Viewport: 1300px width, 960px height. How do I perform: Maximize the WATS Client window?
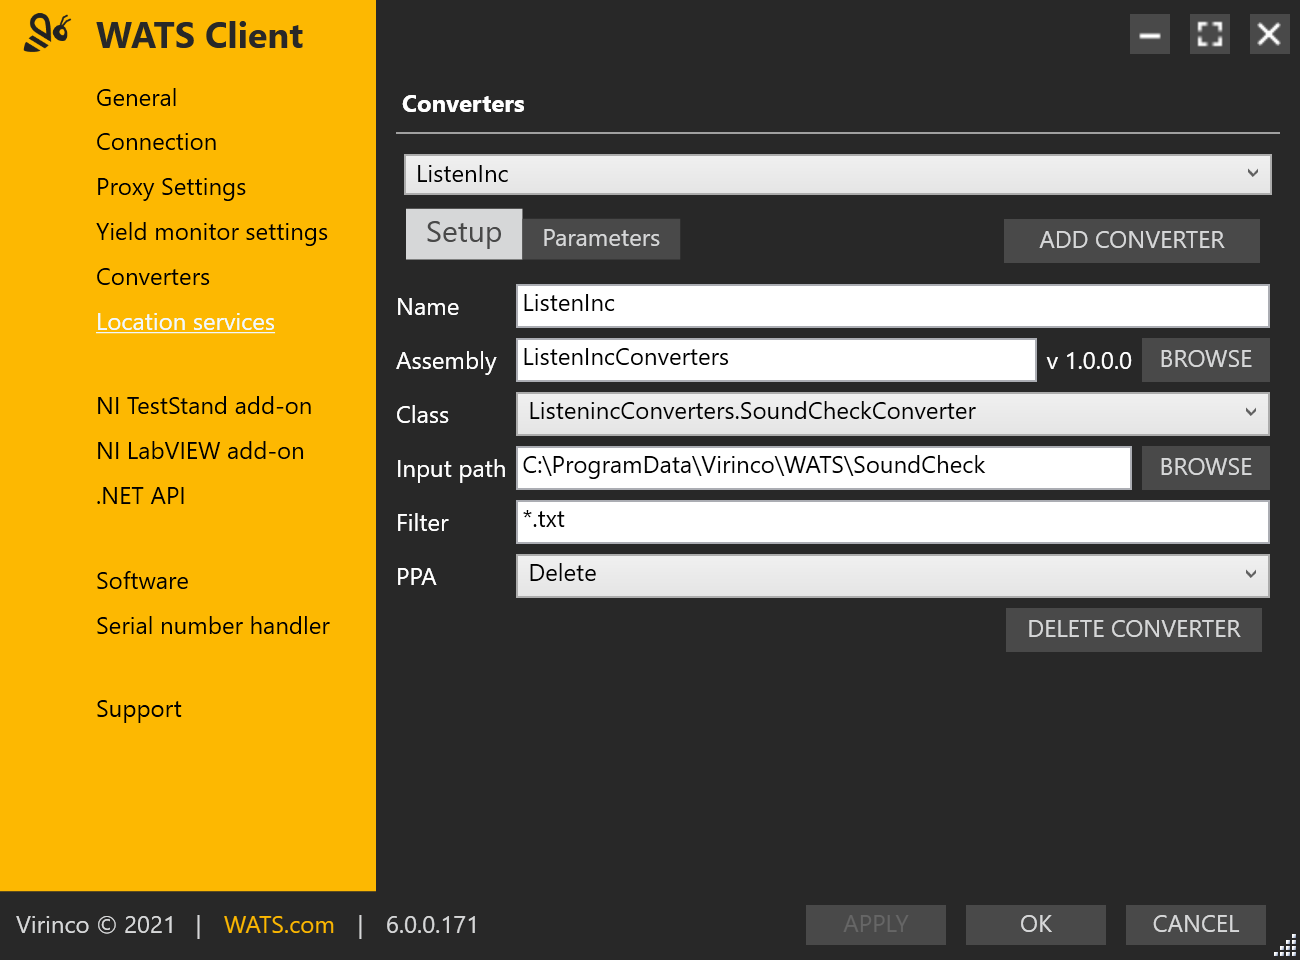1210,35
